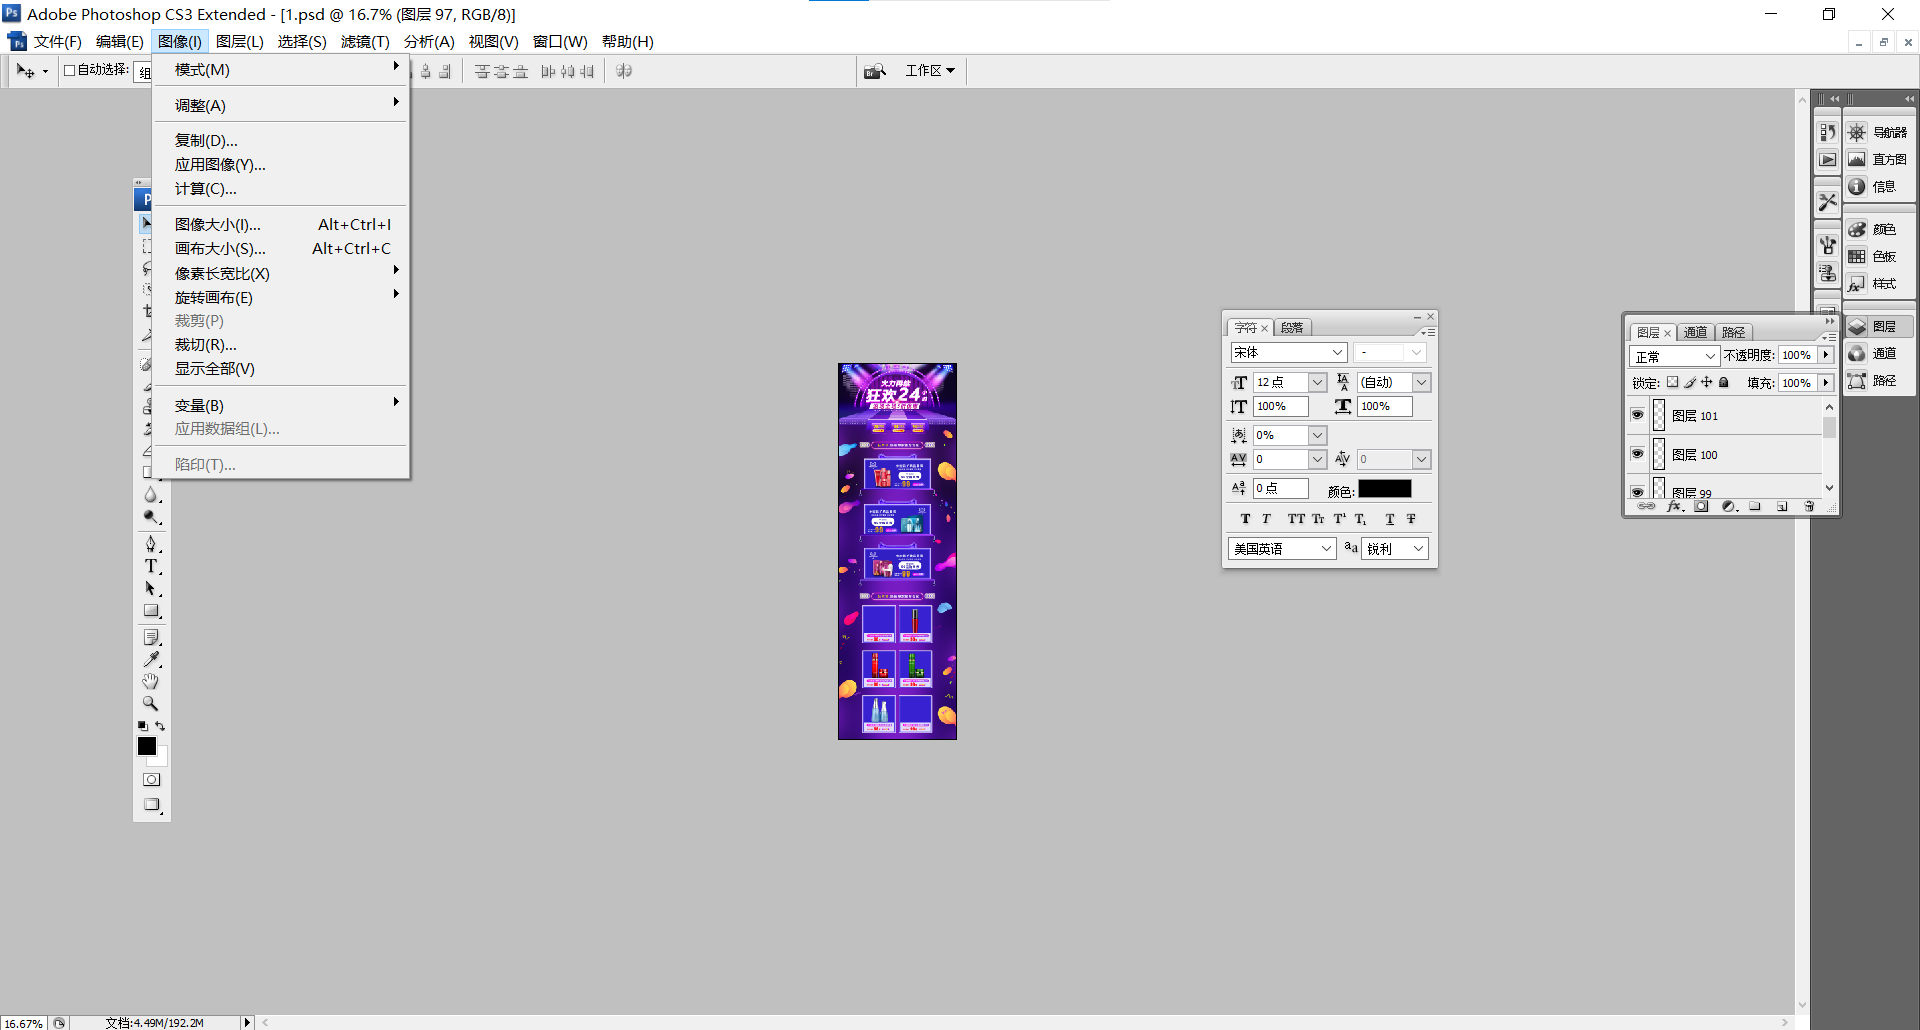Toggle Faux Bold in Character panel
1920x1030 pixels.
pyautogui.click(x=1245, y=519)
